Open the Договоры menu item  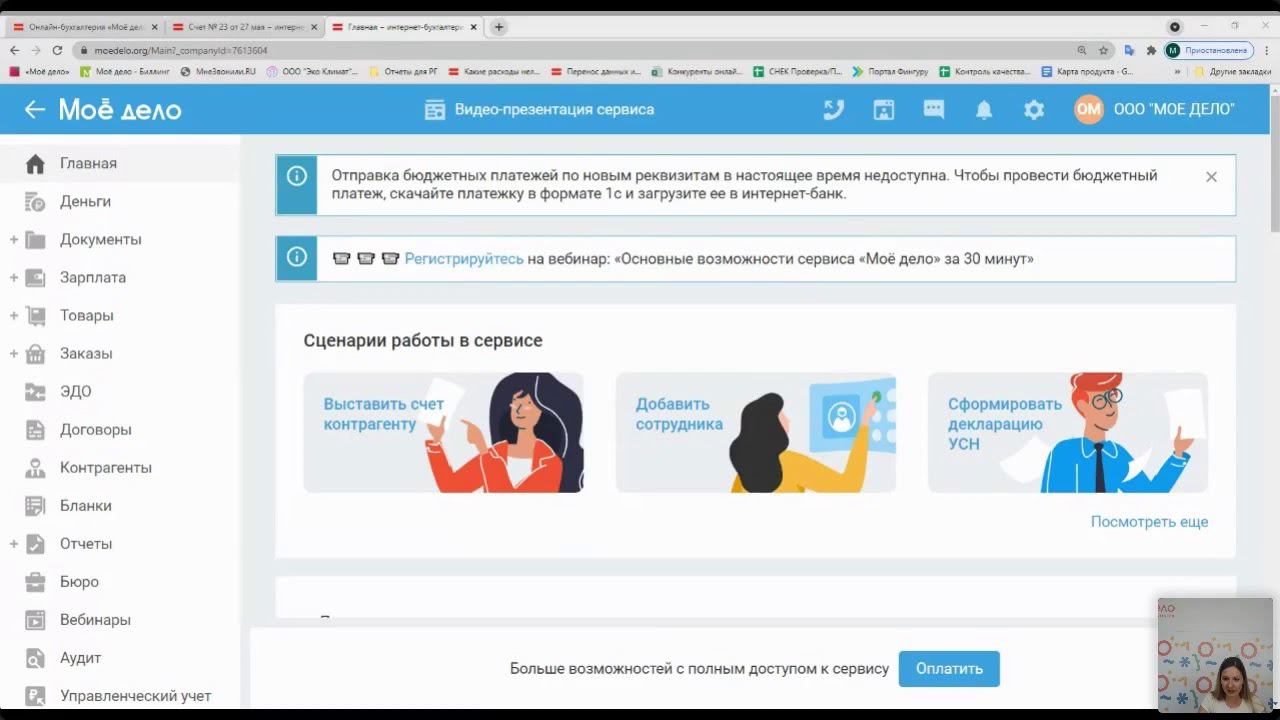pyautogui.click(x=120, y=430)
